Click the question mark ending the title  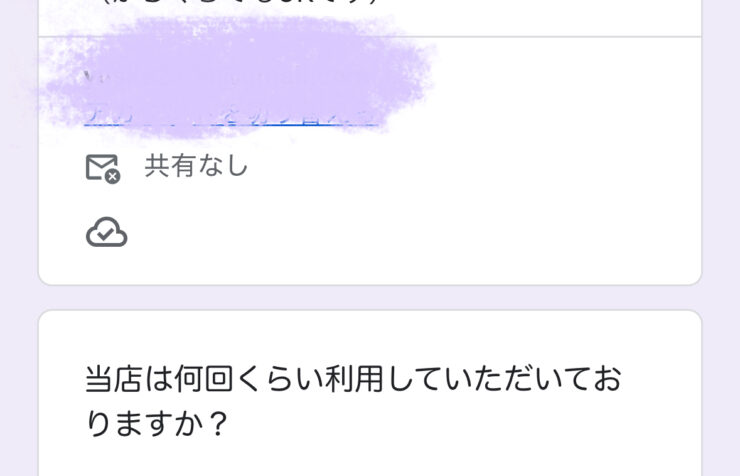[x=218, y=424]
